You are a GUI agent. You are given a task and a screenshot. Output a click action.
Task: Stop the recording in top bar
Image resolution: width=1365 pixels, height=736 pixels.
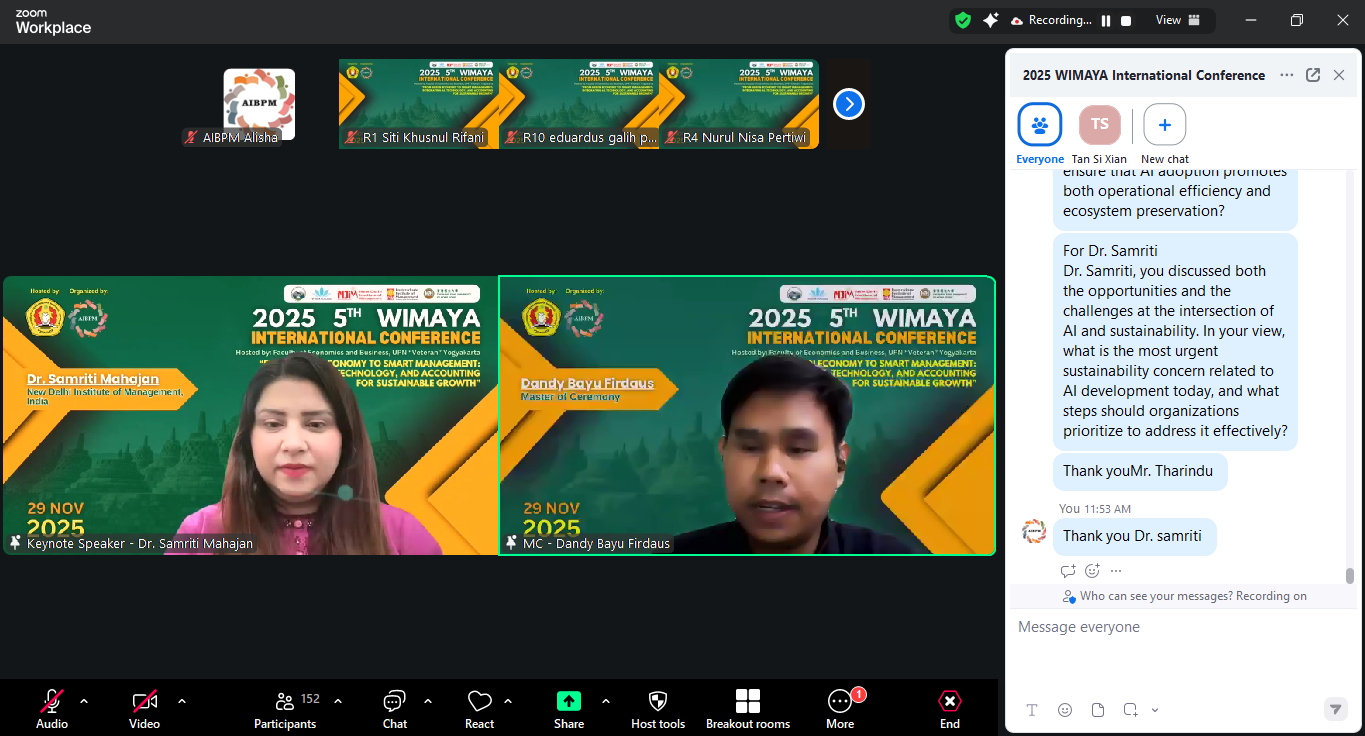click(1126, 20)
